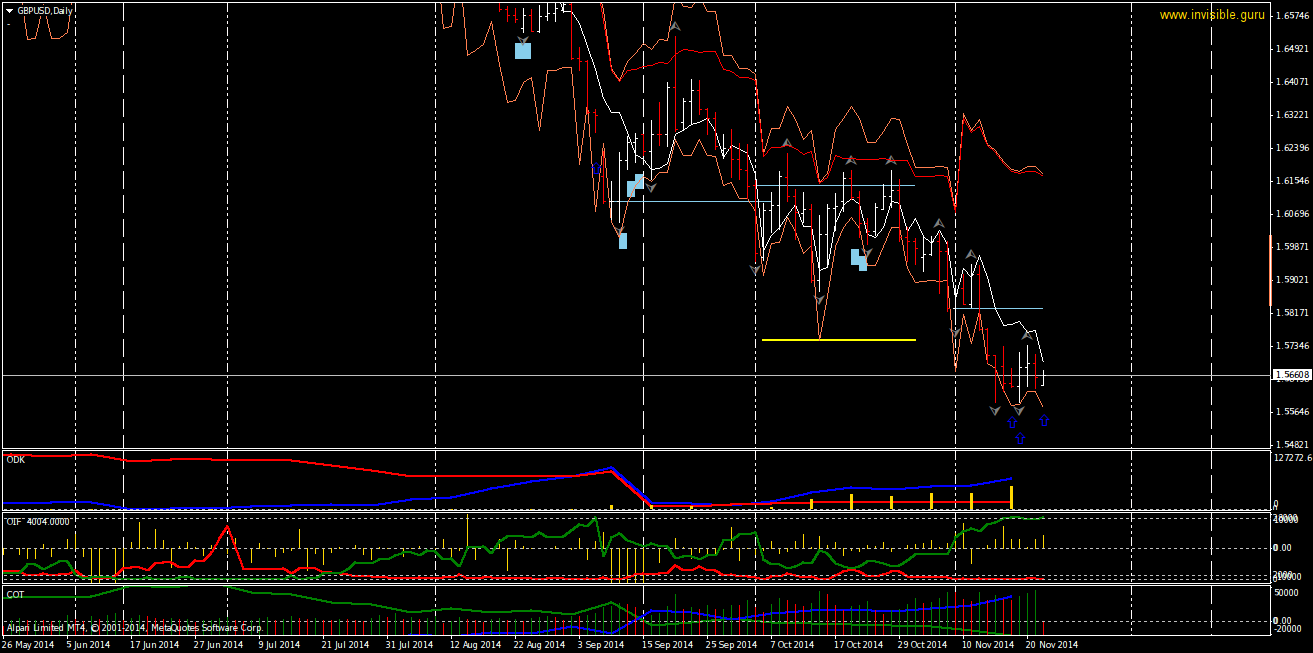Click the 1.62396 price axis label
The width and height of the screenshot is (1313, 653).
(x=1294, y=148)
